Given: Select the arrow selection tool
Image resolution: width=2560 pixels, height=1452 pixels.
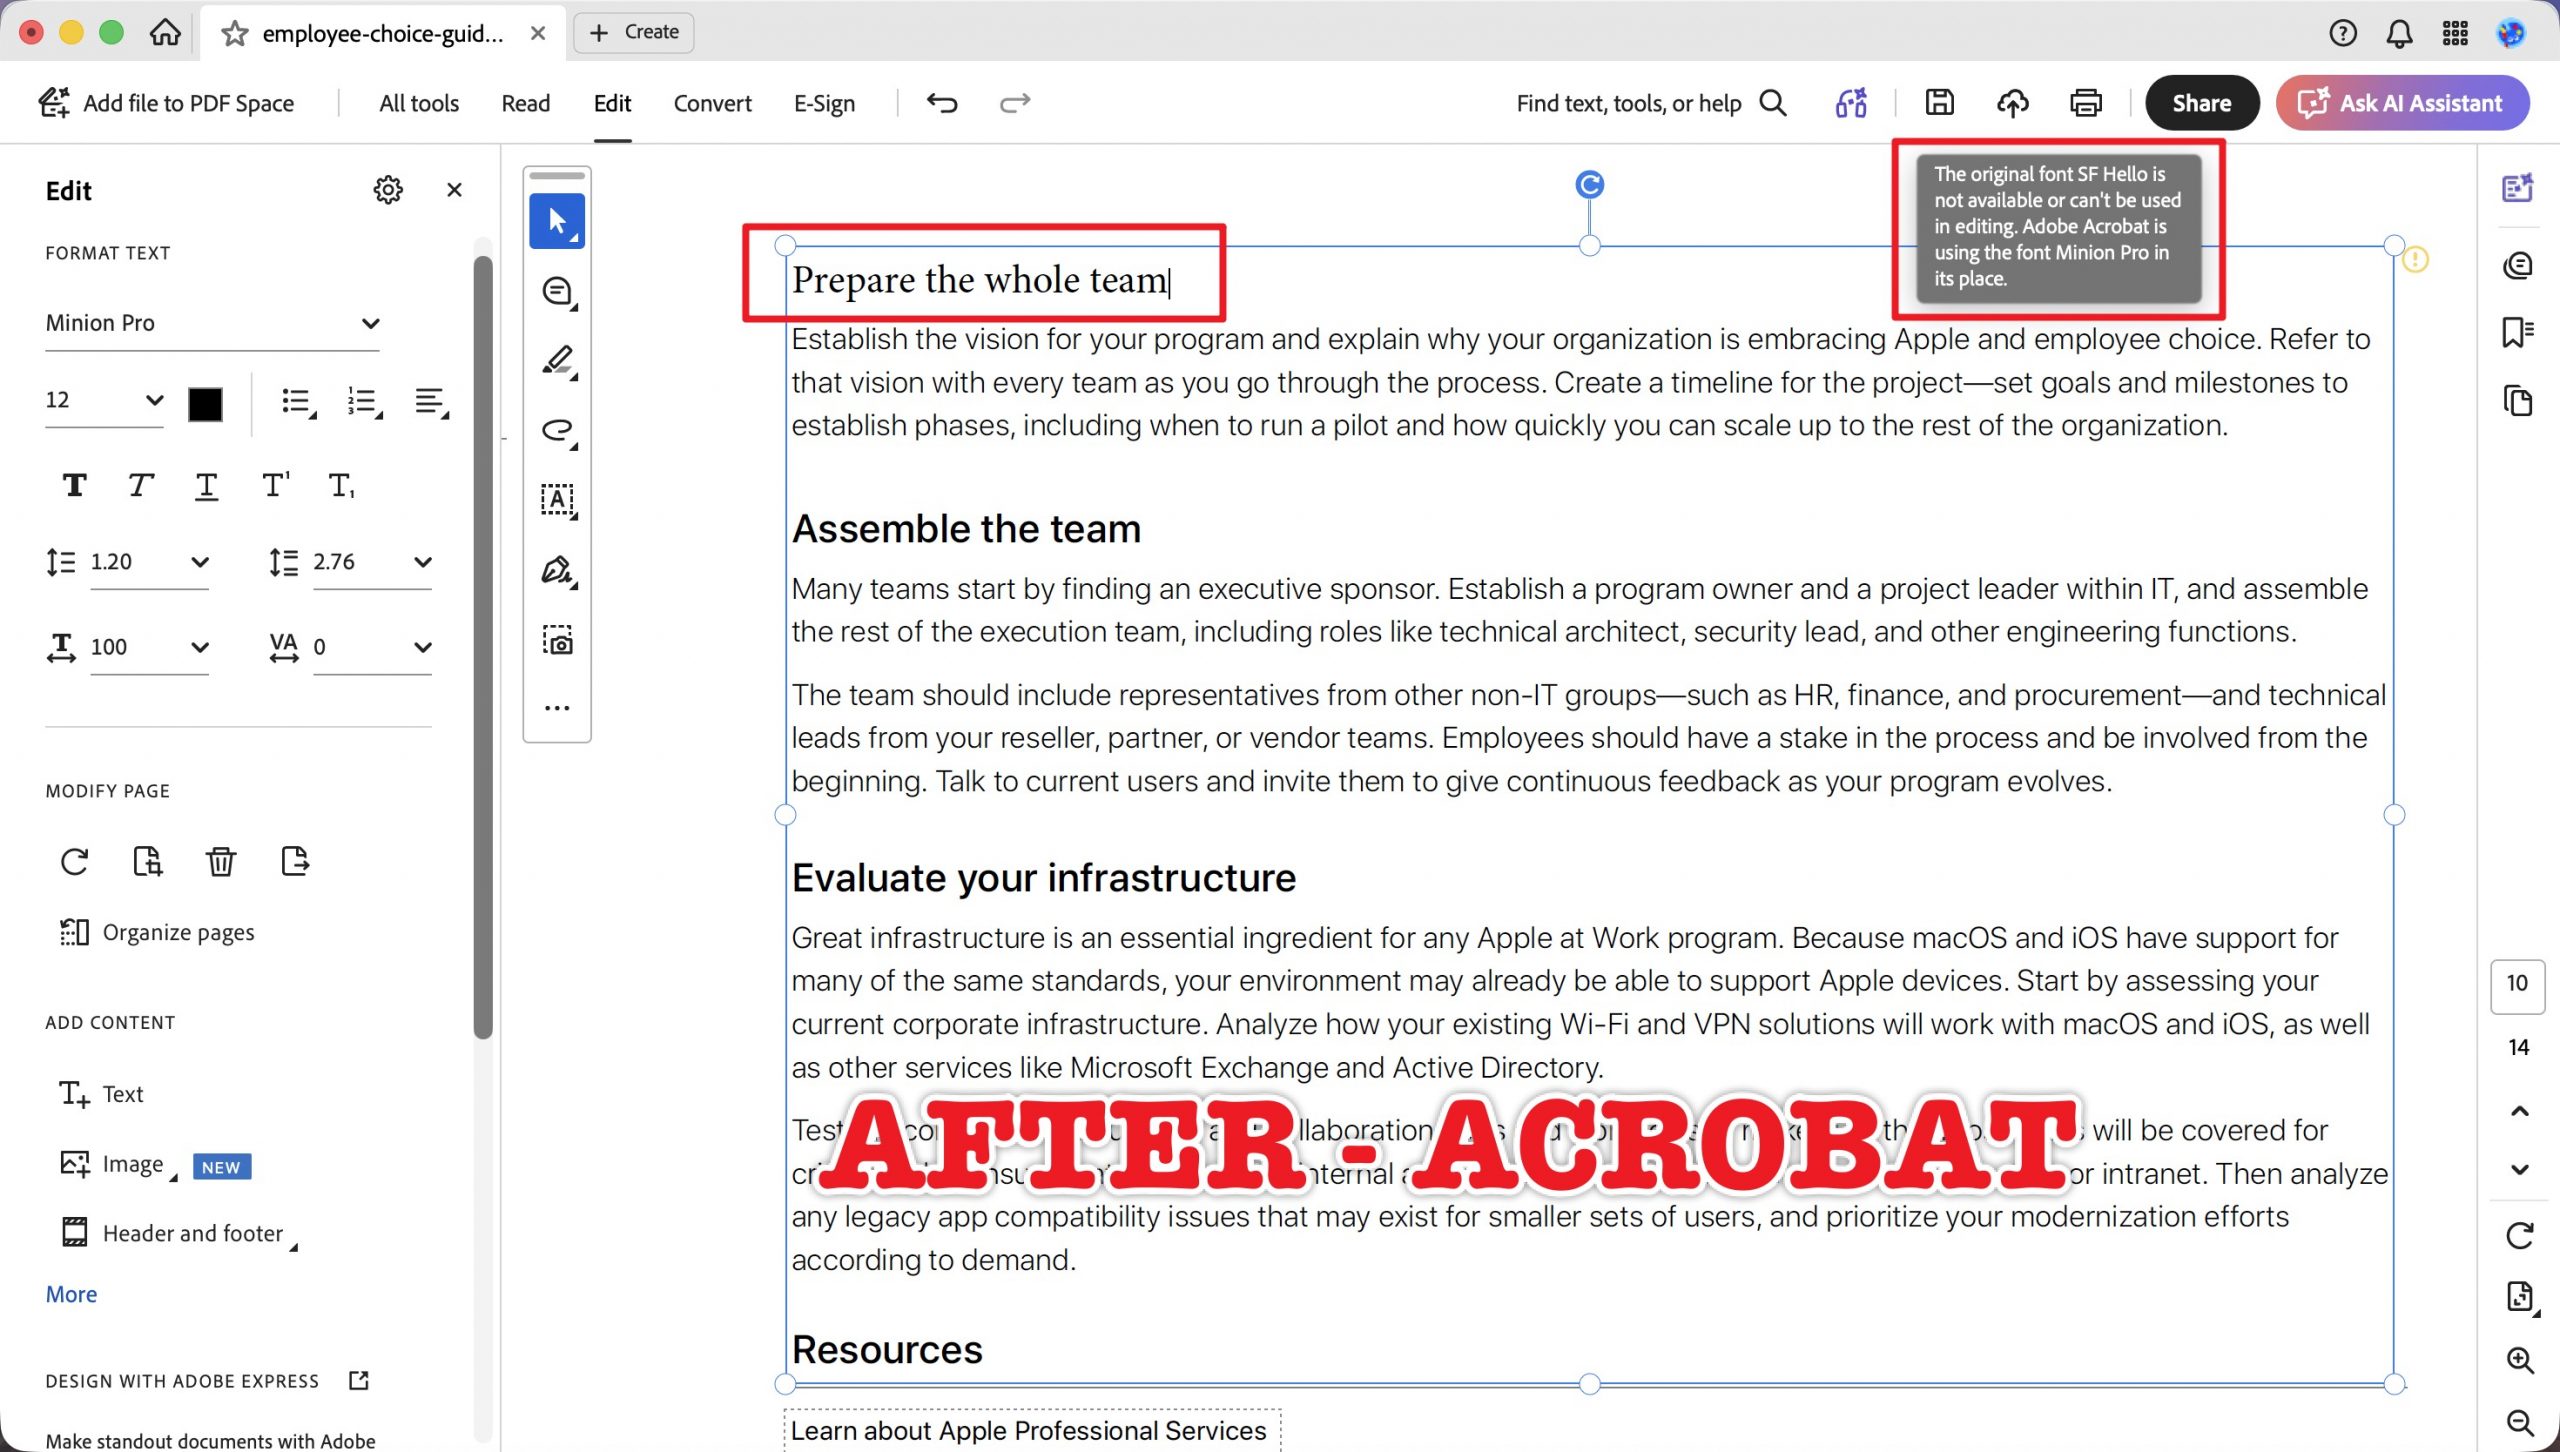Looking at the screenshot, I should tap(557, 221).
